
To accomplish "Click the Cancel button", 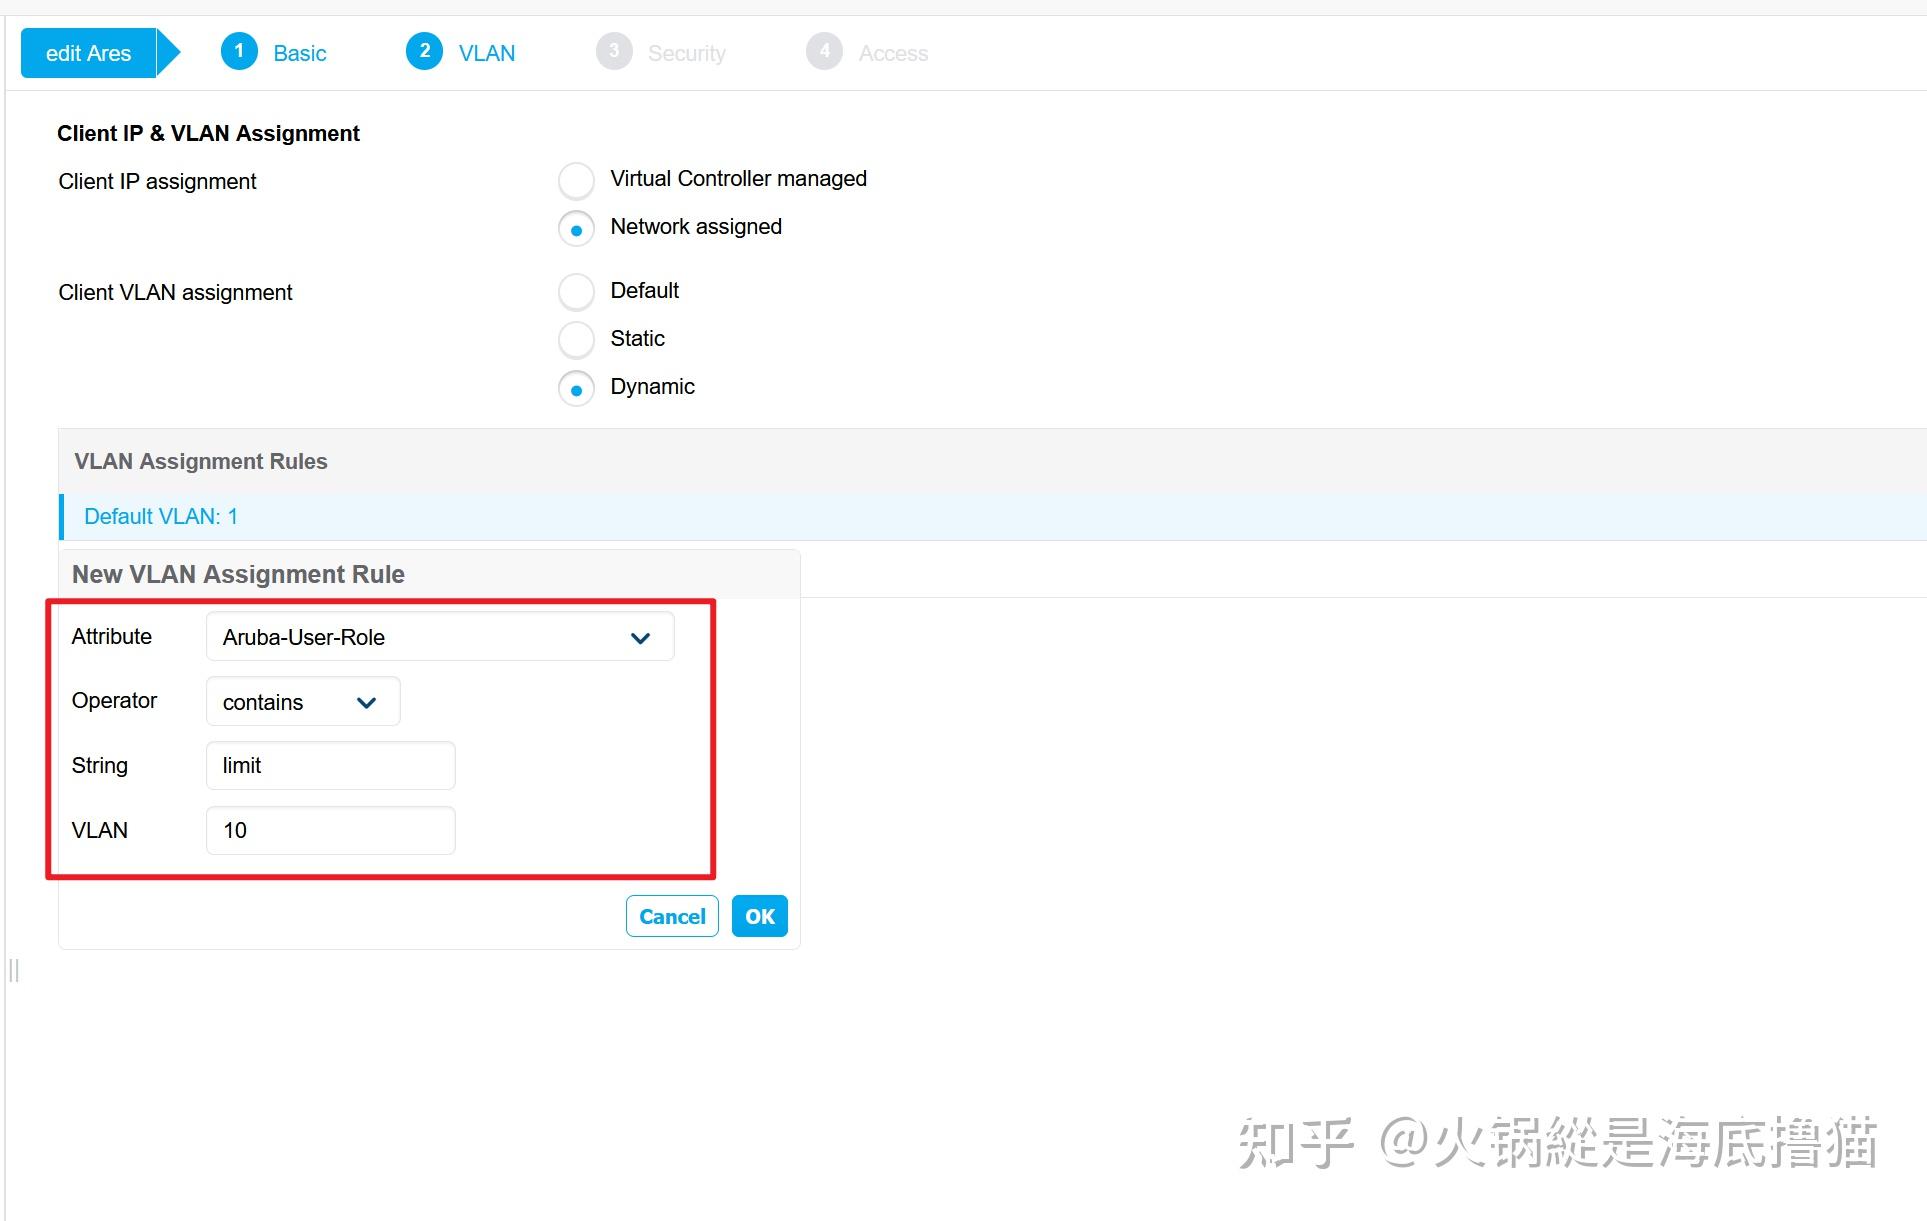I will pos(671,915).
